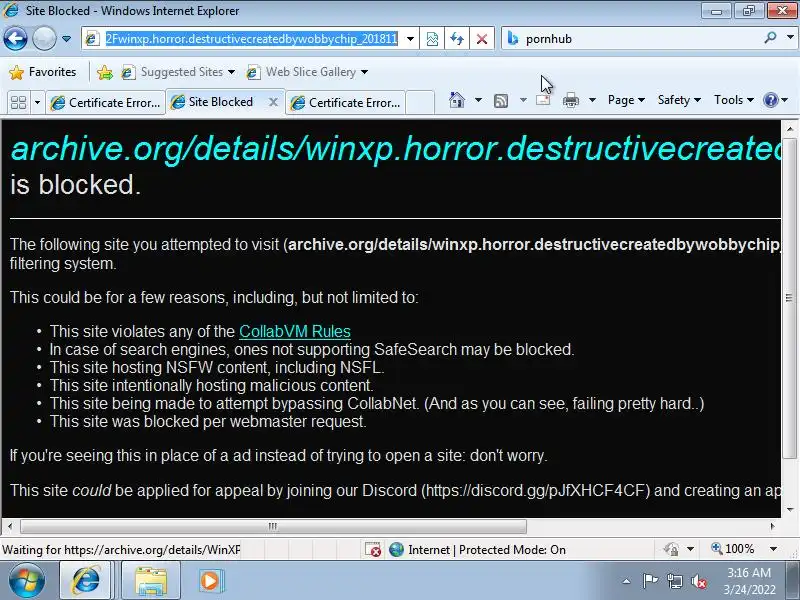
Task: Toggle the Compatibility View icon
Action: coord(432,39)
